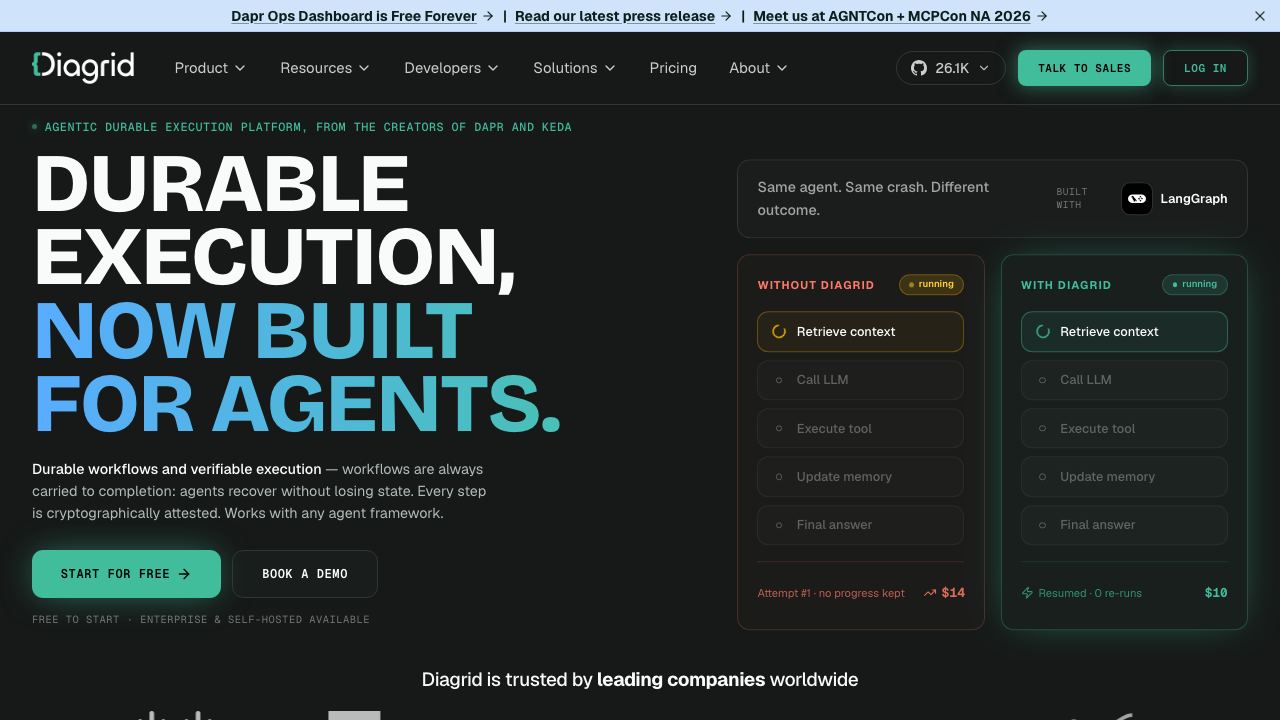The width and height of the screenshot is (1280, 720).
Task: Click the spinner icon in With Diagrid's Retrieve context
Action: [1043, 332]
